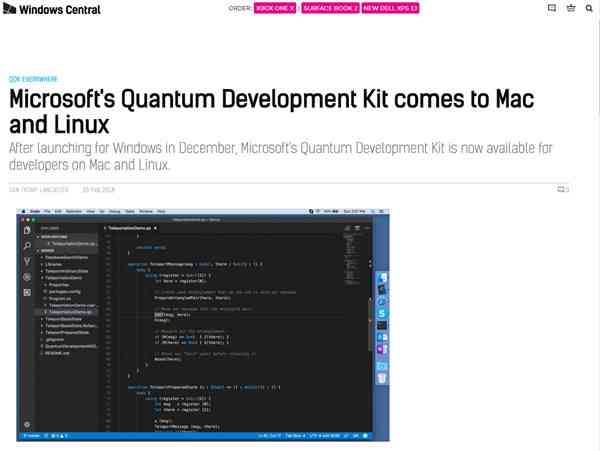This screenshot has width=600, height=451.
Task: Open the Windows Central home logo
Action: 52,9
